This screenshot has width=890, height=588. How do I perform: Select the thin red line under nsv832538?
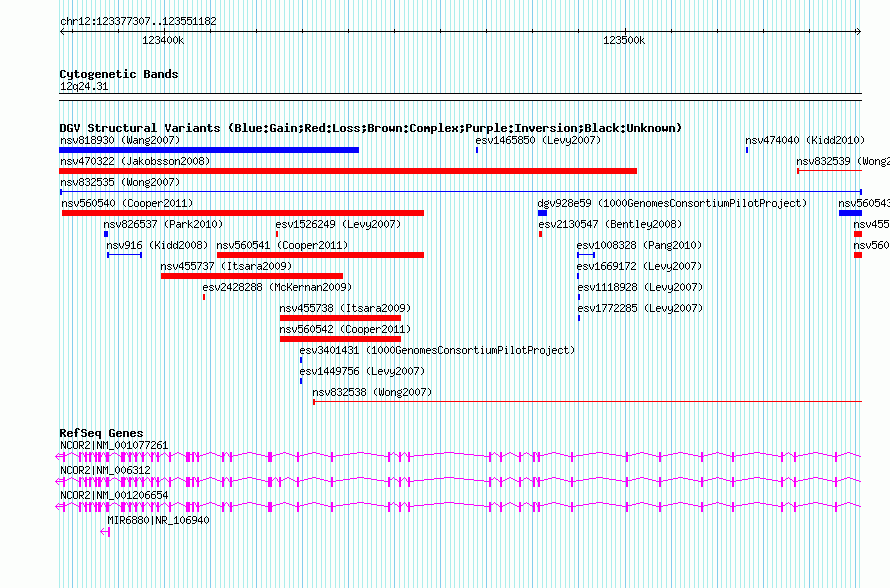[x=587, y=402]
